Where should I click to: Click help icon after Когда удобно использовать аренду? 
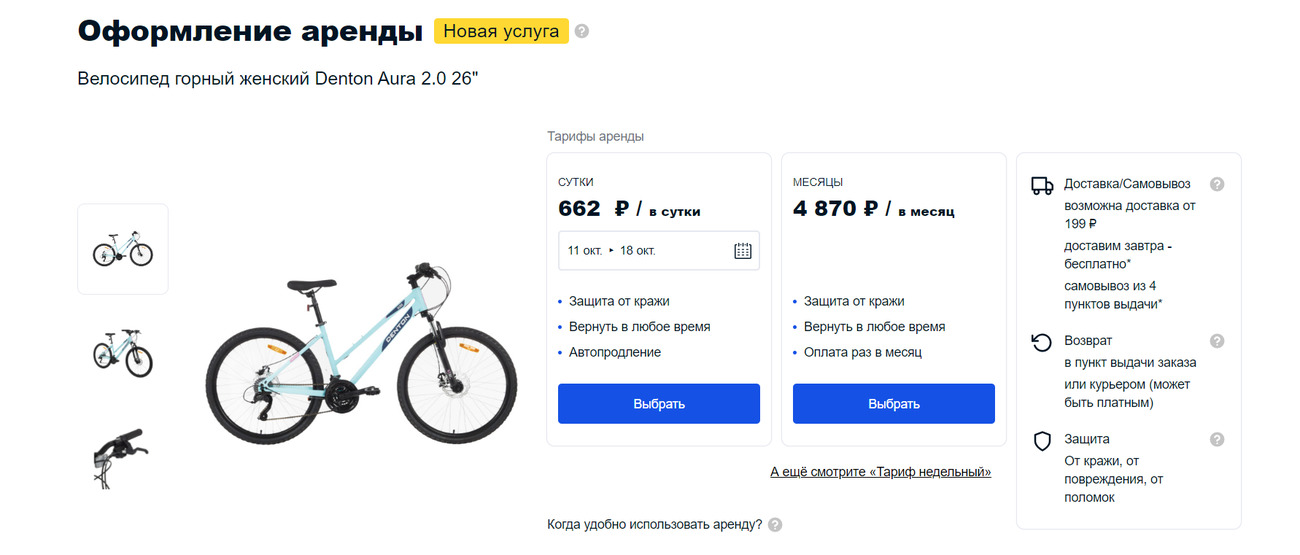coord(775,525)
